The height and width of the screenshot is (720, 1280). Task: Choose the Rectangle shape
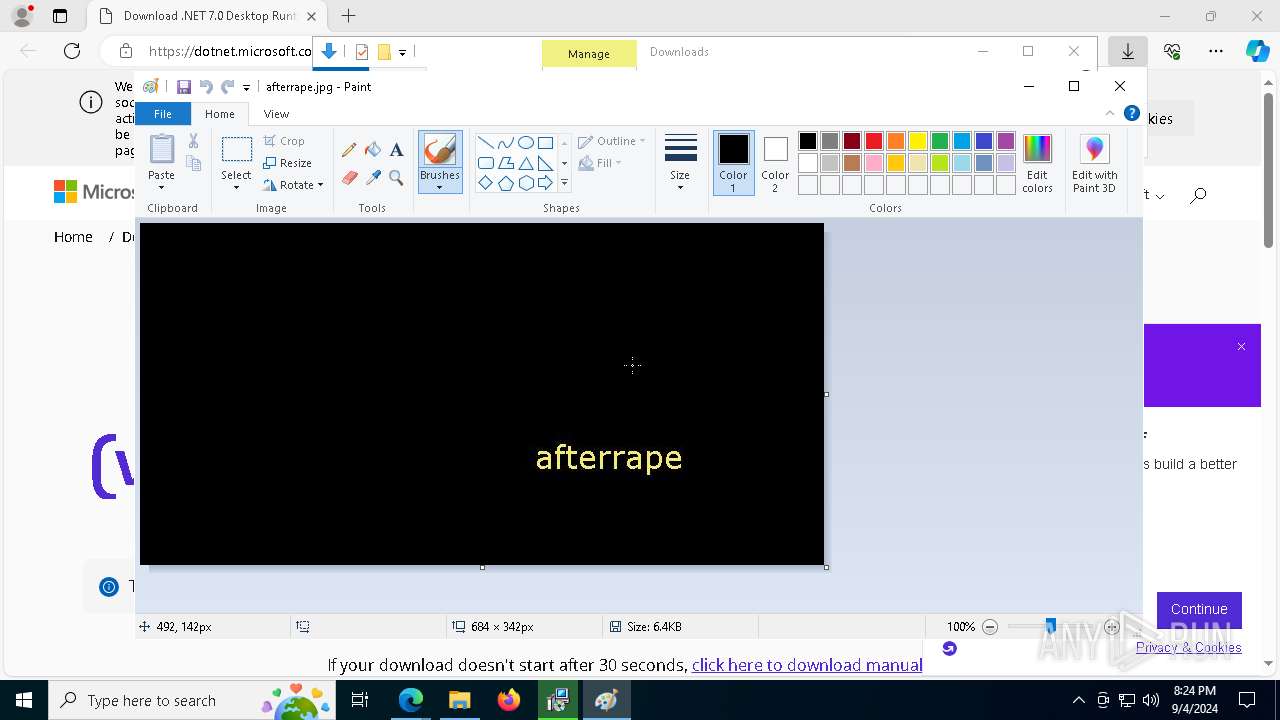coord(545,143)
